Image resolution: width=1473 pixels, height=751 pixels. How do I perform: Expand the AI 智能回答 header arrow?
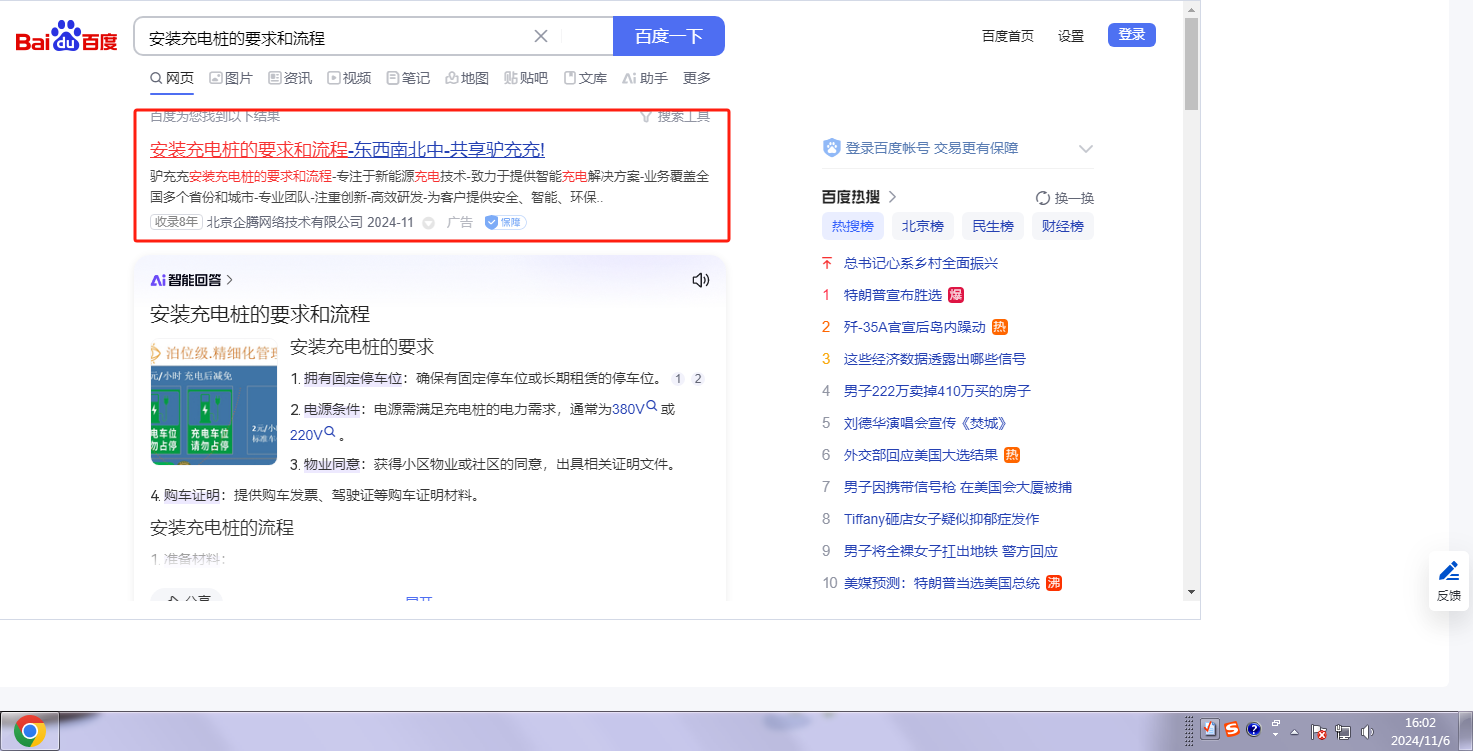pos(230,280)
